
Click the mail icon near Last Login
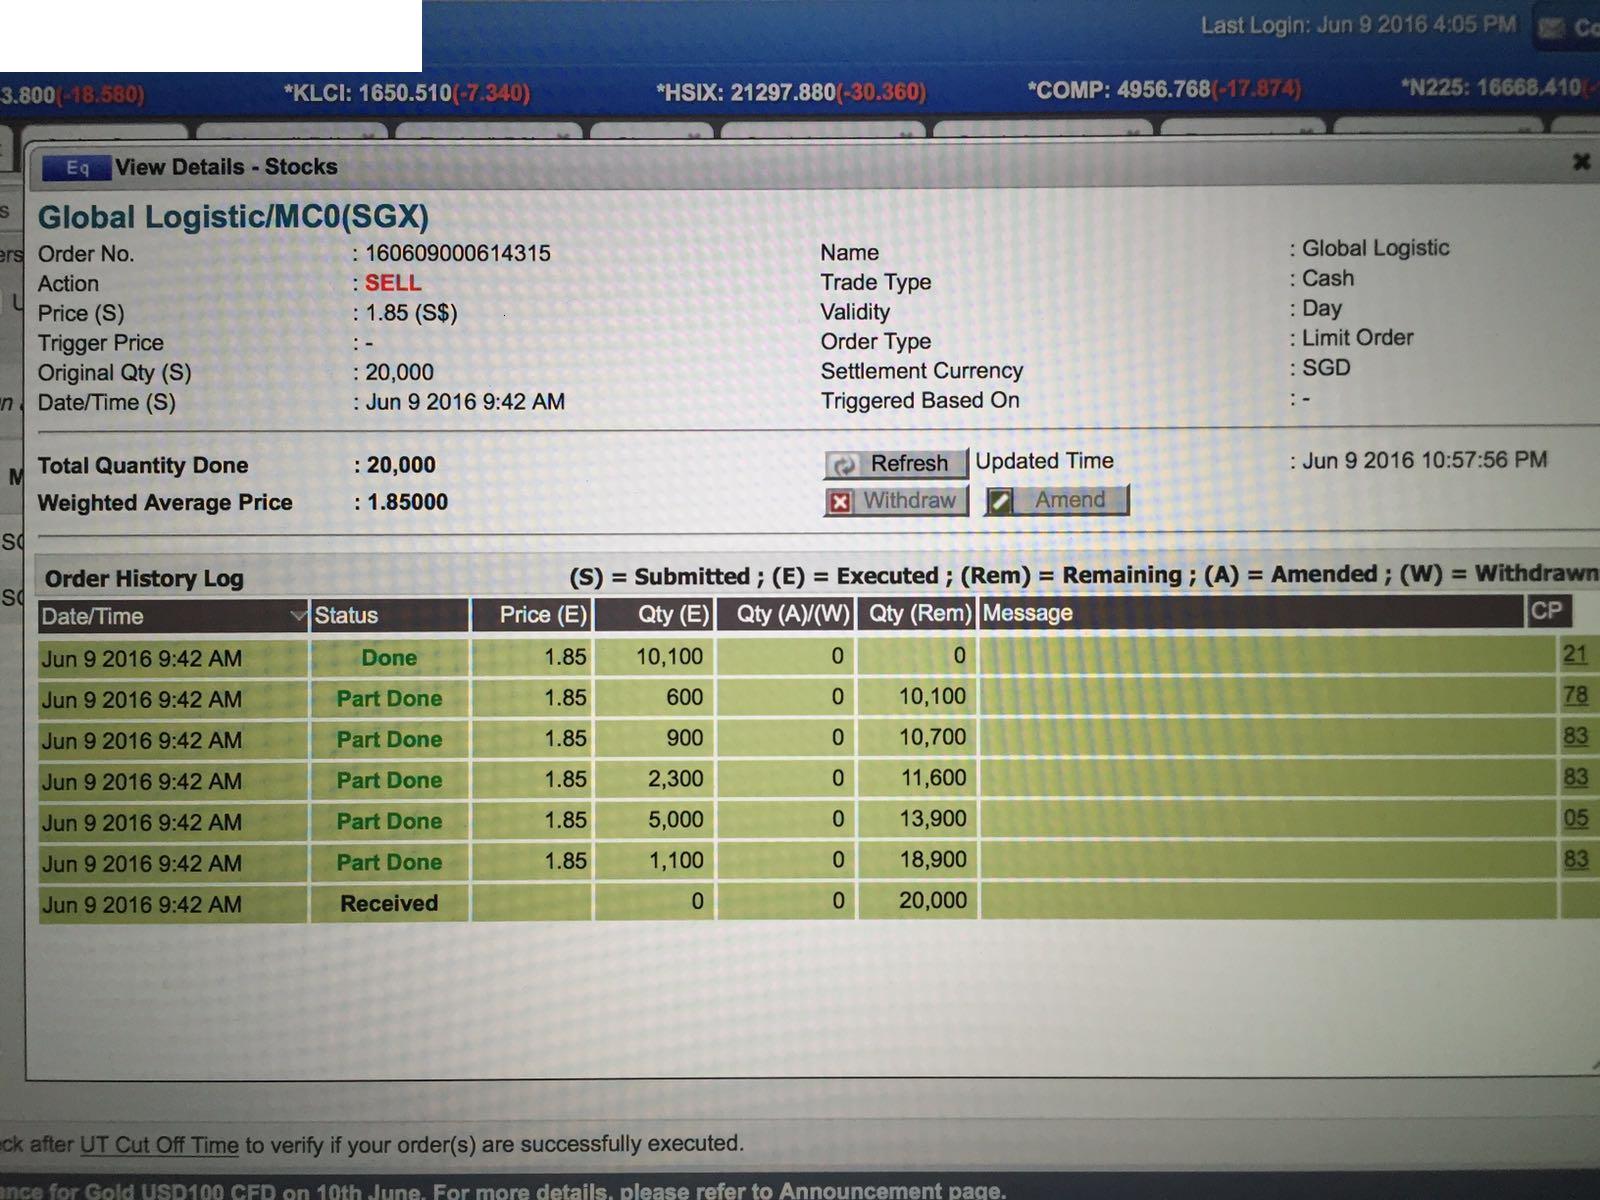(x=1551, y=28)
